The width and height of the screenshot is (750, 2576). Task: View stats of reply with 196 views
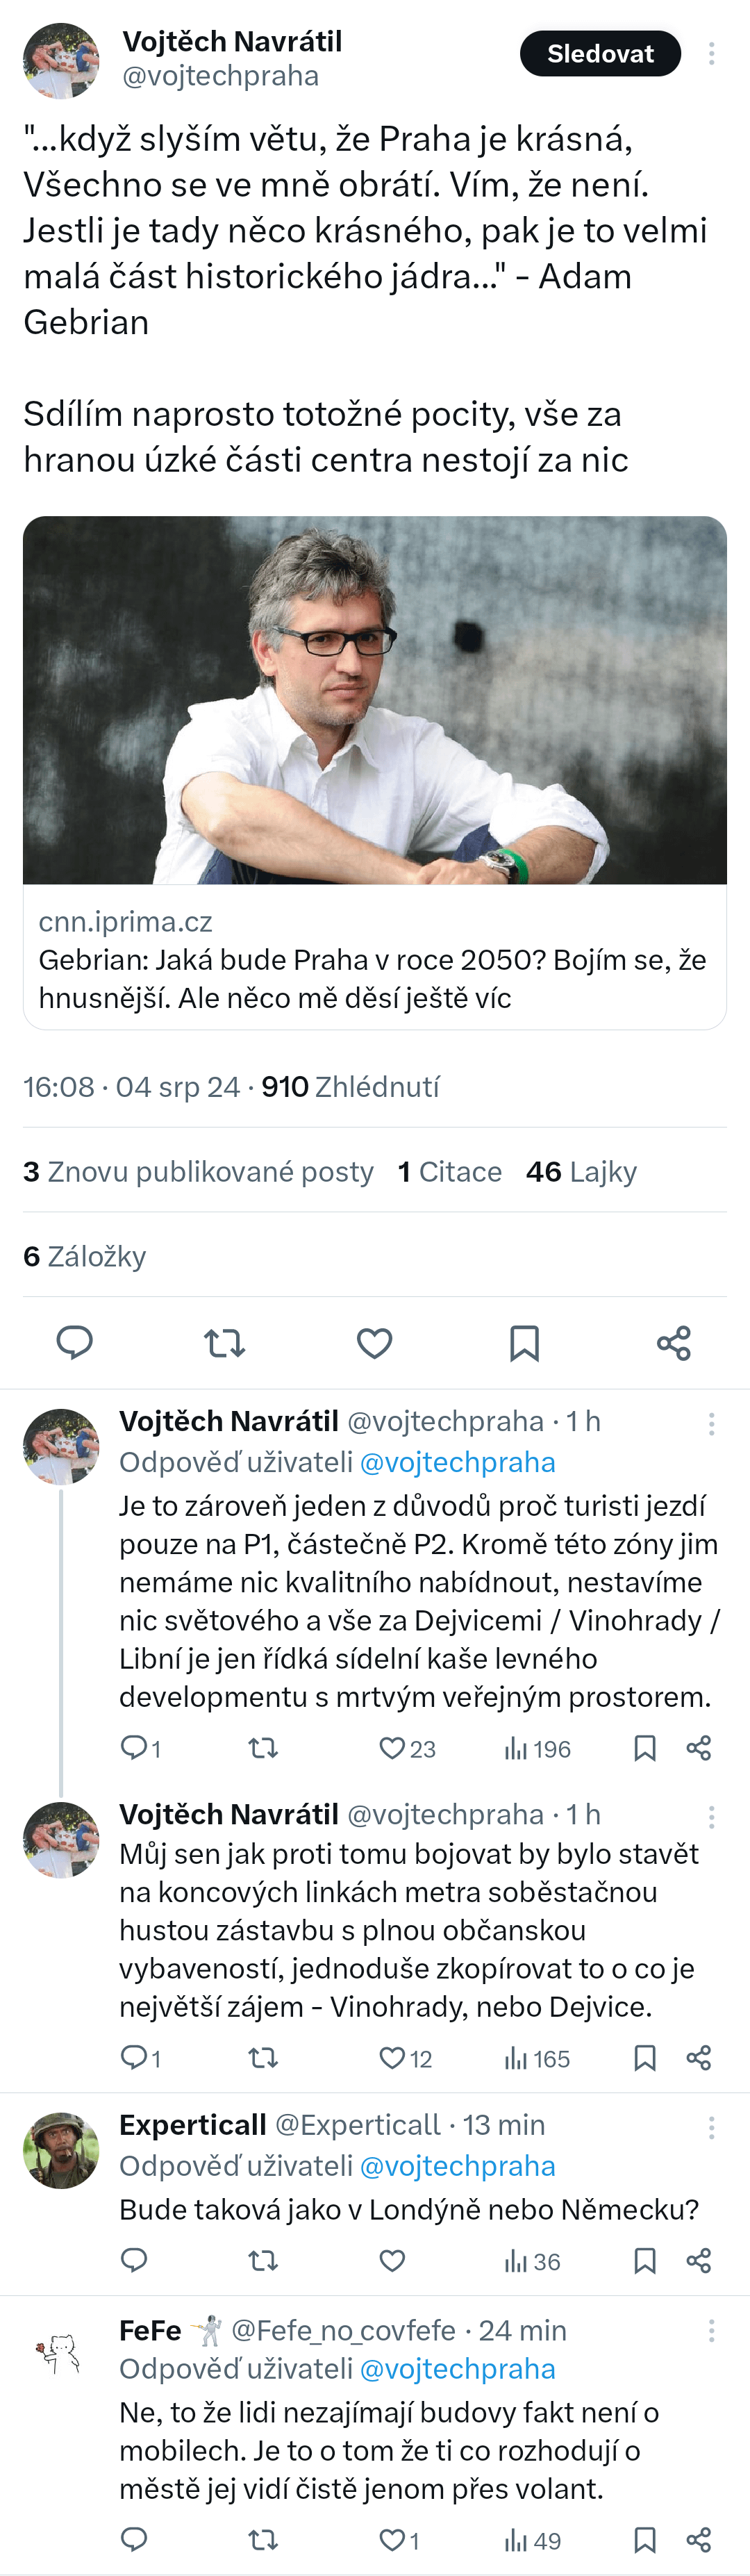tap(537, 1749)
